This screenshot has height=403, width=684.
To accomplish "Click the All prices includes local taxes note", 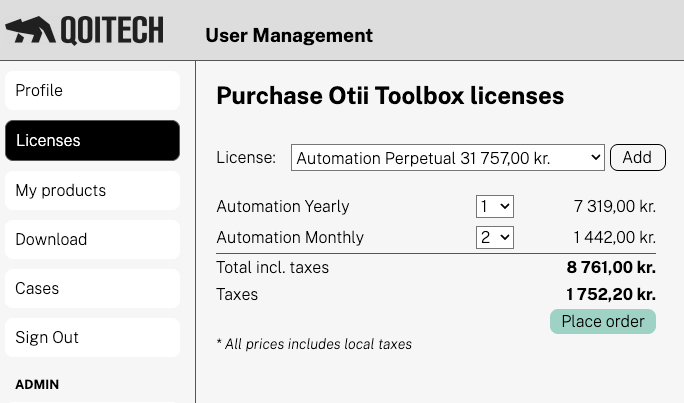I will 314,344.
